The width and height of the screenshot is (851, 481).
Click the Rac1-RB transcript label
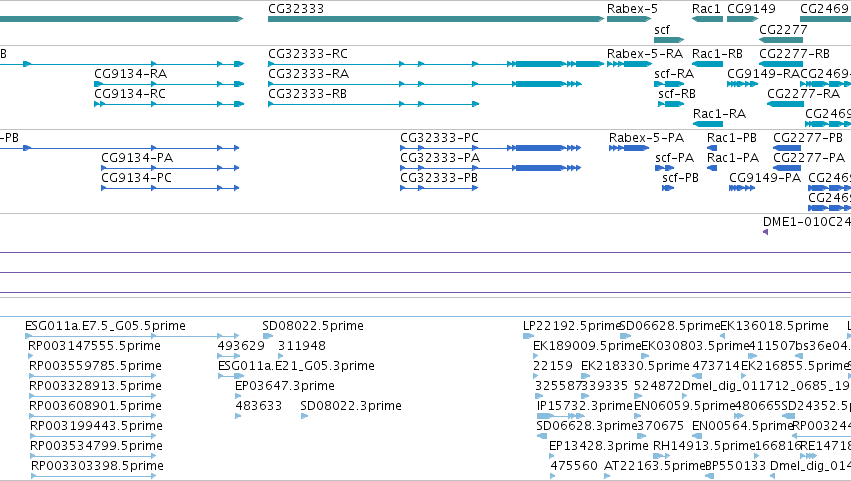(x=717, y=54)
